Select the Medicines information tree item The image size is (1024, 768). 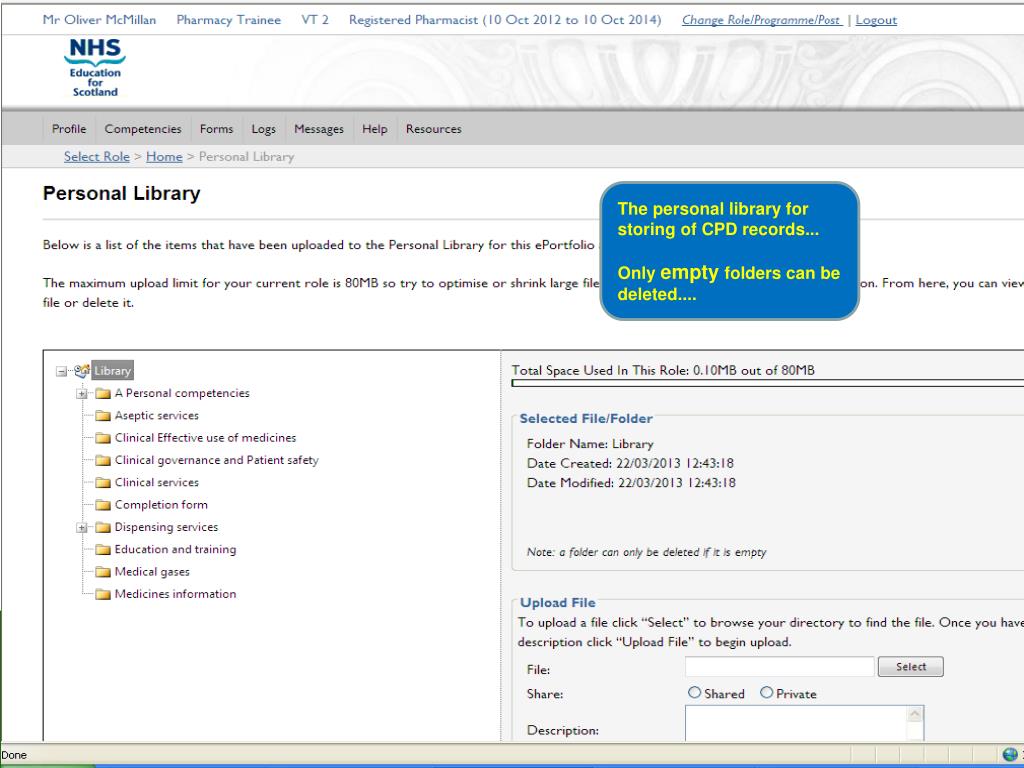[176, 594]
